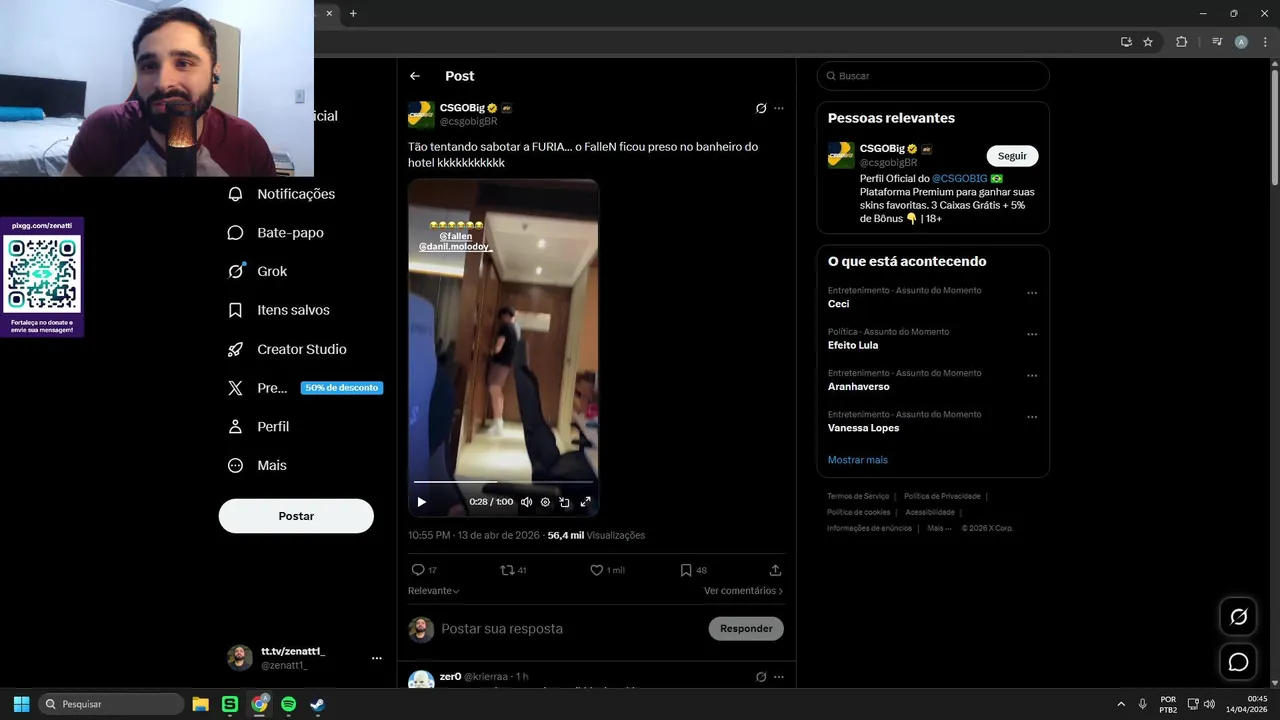The image size is (1280, 720).
Task: Open Chrome extensions puzzle icon
Action: (1182, 42)
